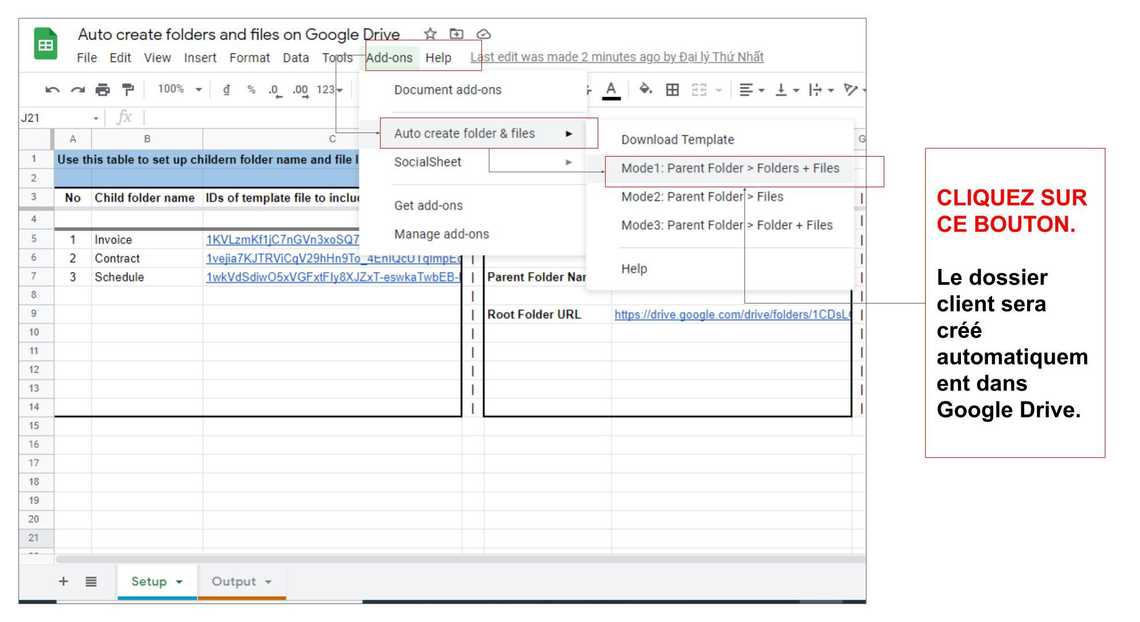Open the all sheets list icon

pos(91,581)
